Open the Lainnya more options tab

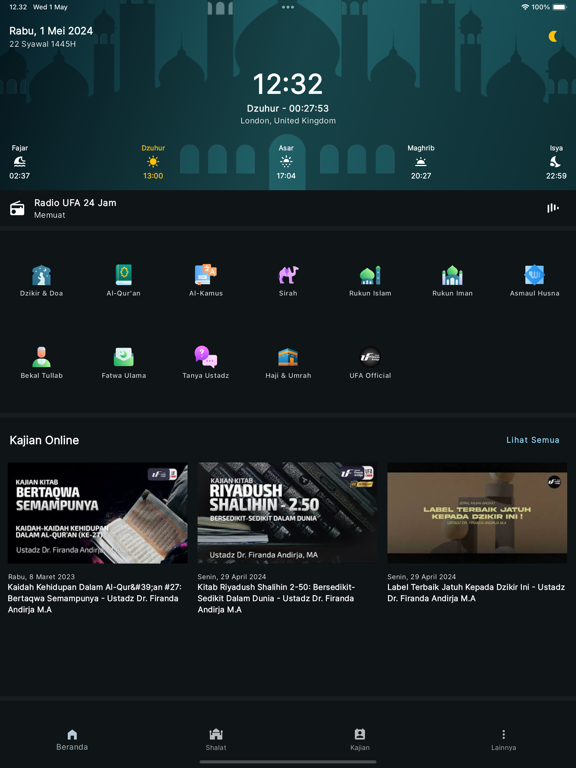click(504, 739)
